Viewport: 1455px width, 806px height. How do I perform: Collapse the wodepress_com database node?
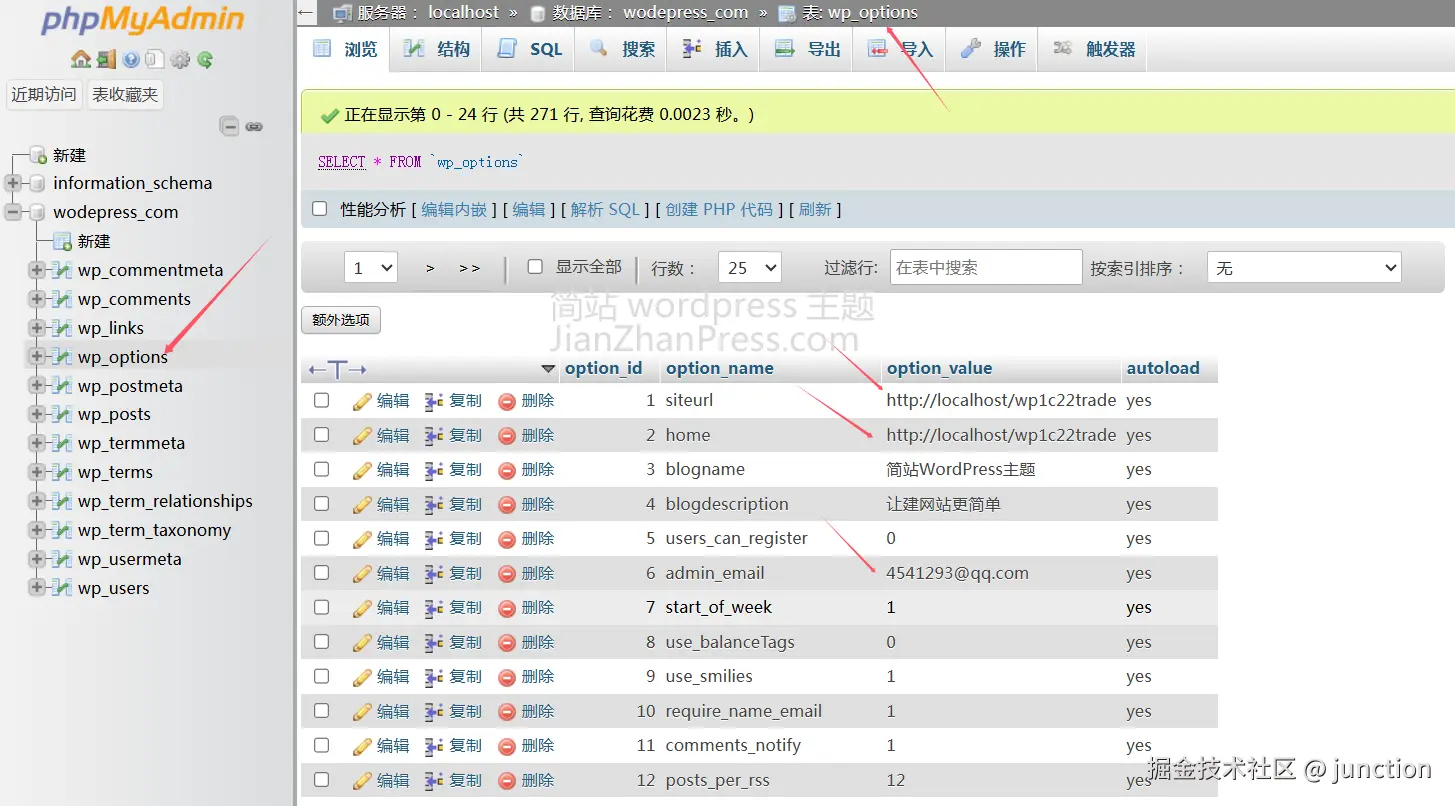pyautogui.click(x=13, y=212)
